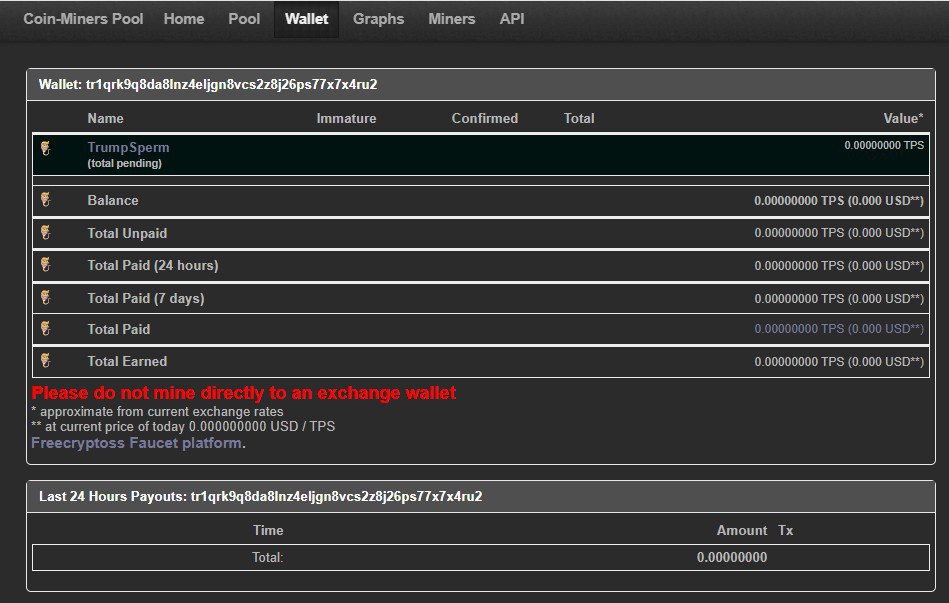Image resolution: width=949 pixels, height=603 pixels.
Task: Click the coin icon beside TrumpSperm
Action: point(45,148)
